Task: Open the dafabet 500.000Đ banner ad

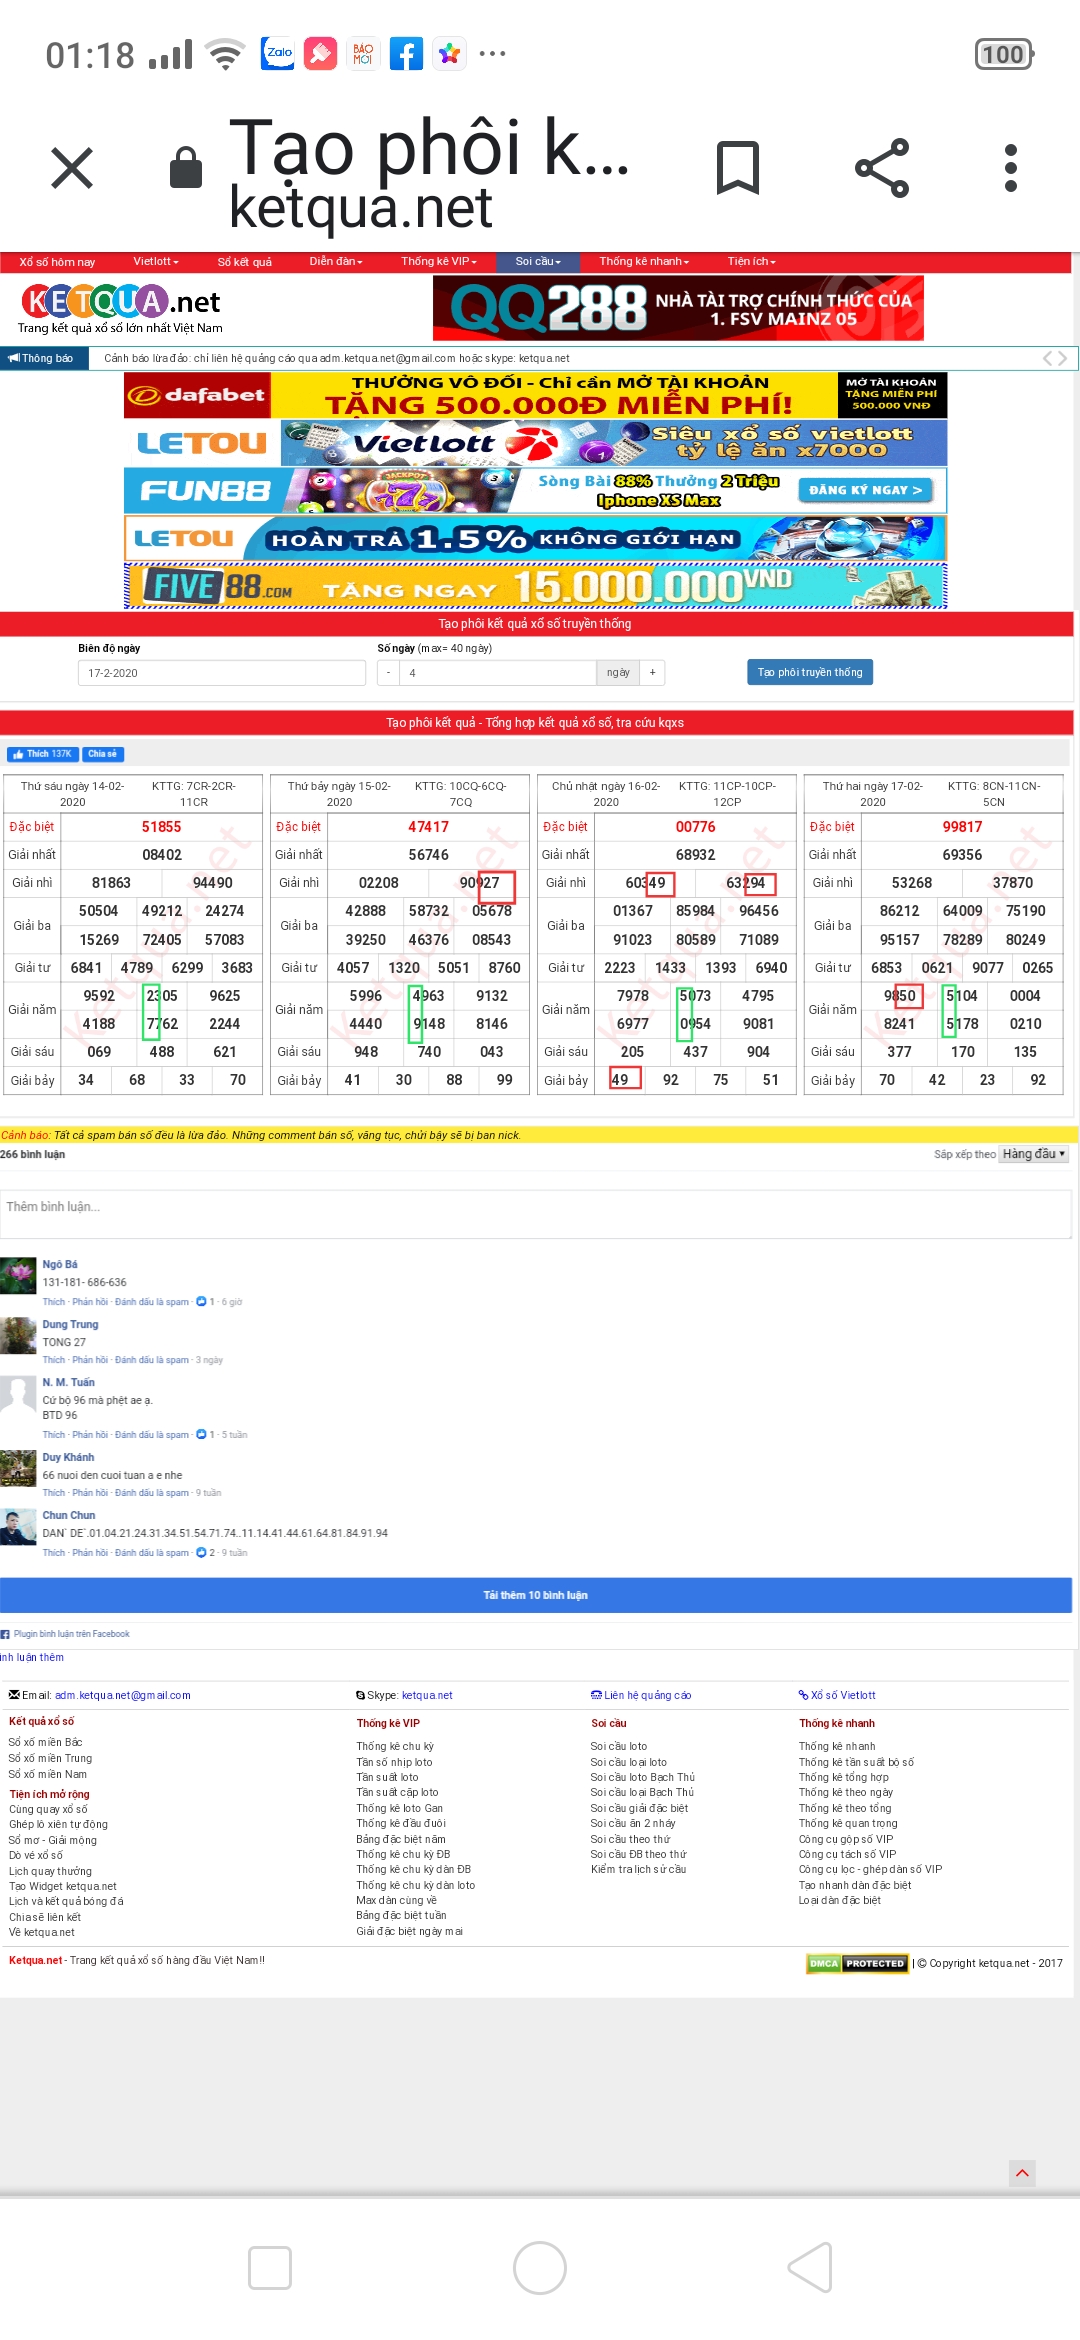Action: (x=535, y=395)
